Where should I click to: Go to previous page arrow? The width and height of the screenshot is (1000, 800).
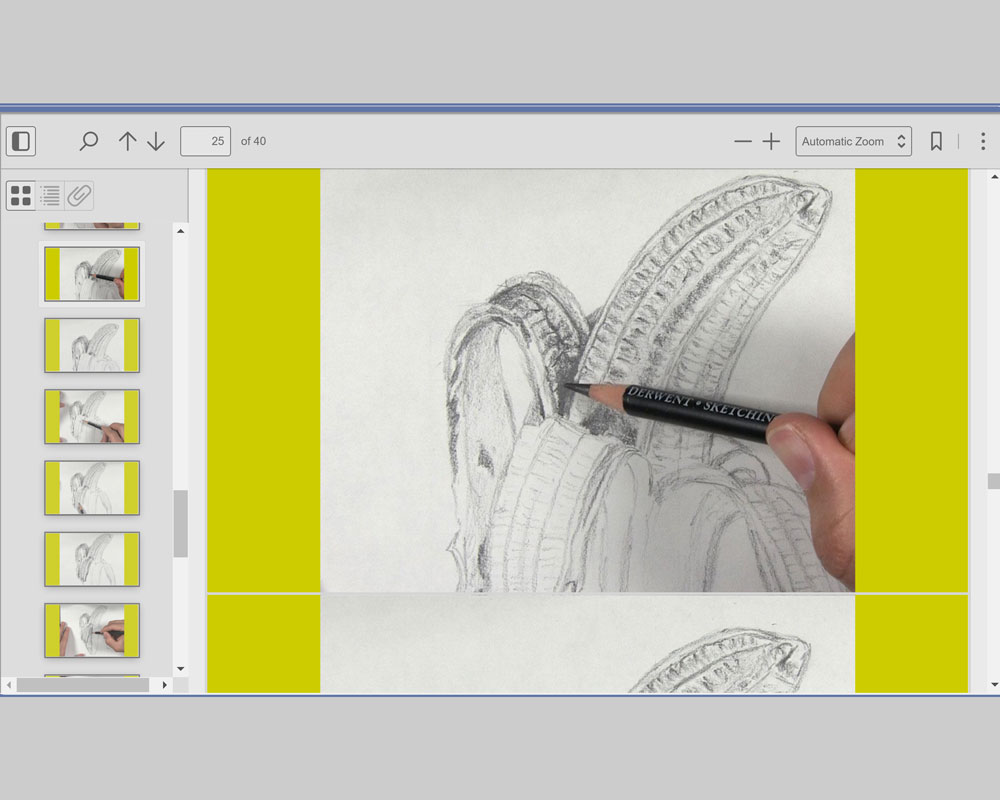(x=128, y=141)
